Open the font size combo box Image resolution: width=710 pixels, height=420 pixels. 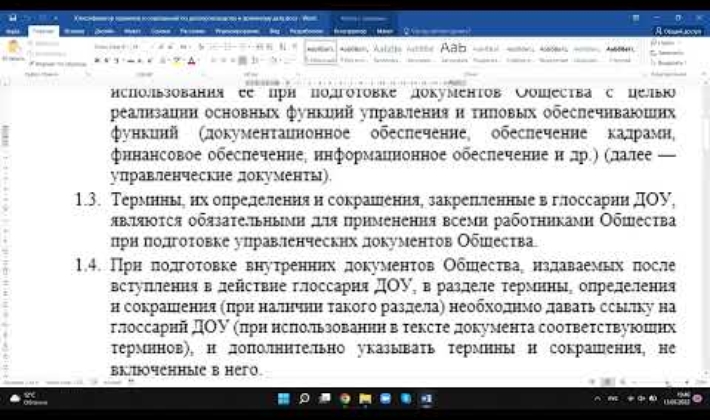(x=138, y=47)
